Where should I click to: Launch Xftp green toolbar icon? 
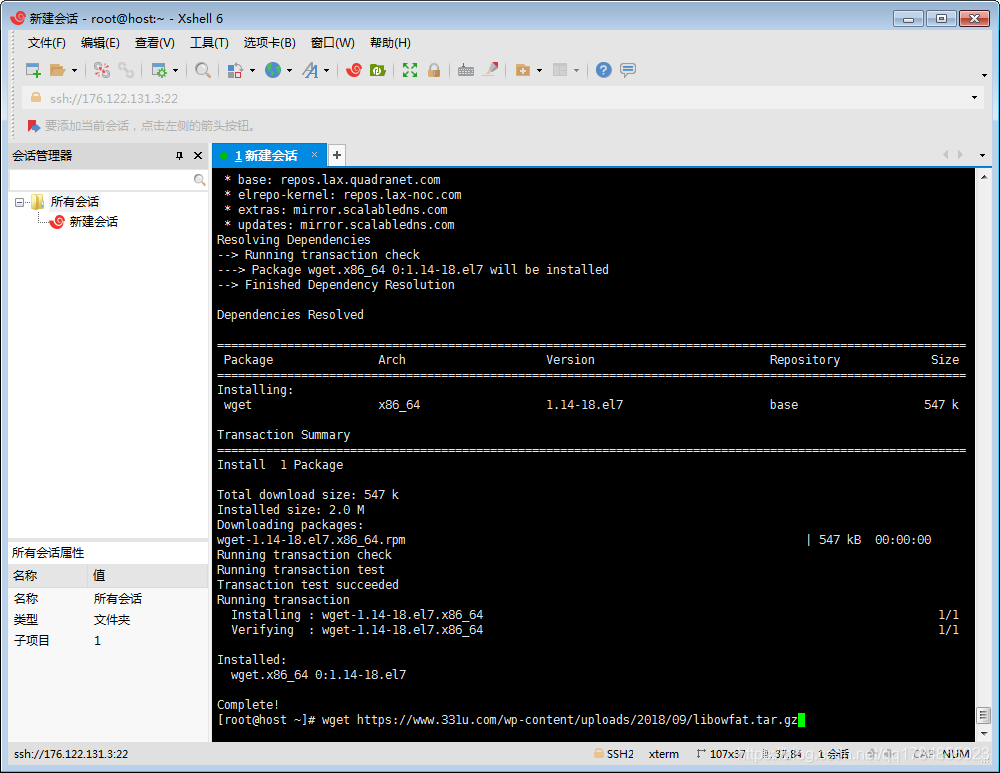pyautogui.click(x=378, y=70)
